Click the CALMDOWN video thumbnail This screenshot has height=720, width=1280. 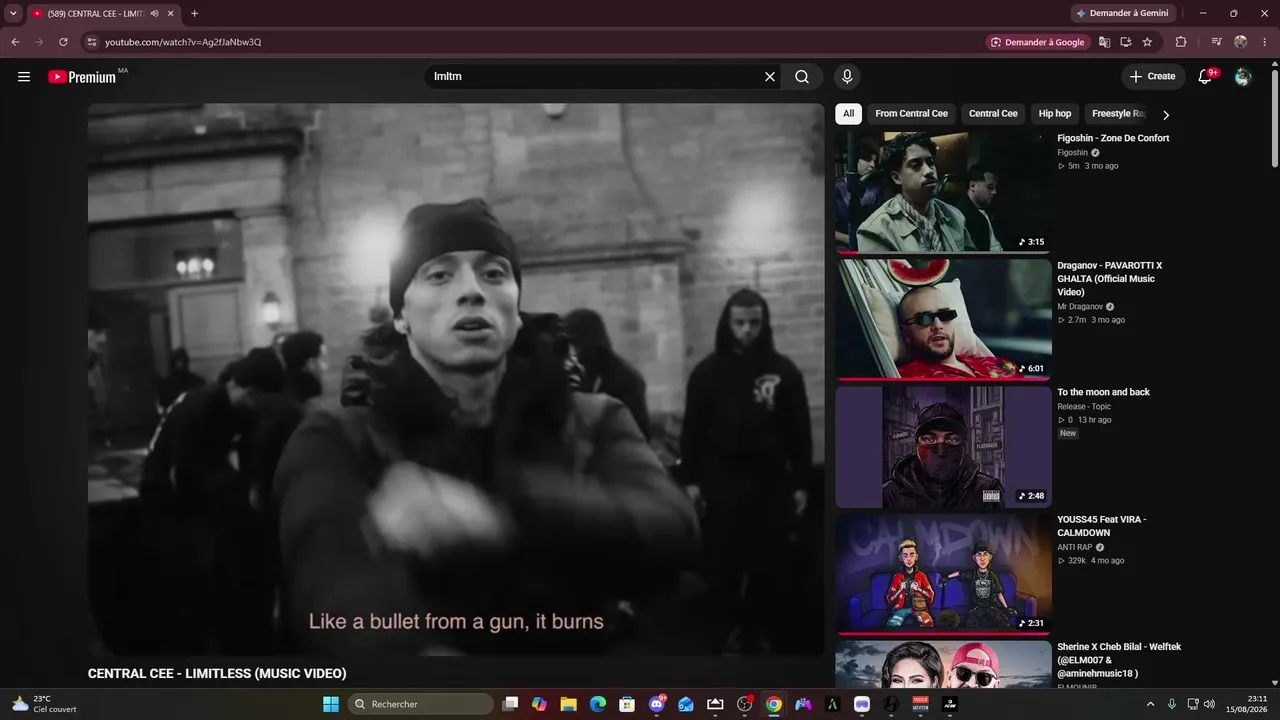(x=943, y=574)
